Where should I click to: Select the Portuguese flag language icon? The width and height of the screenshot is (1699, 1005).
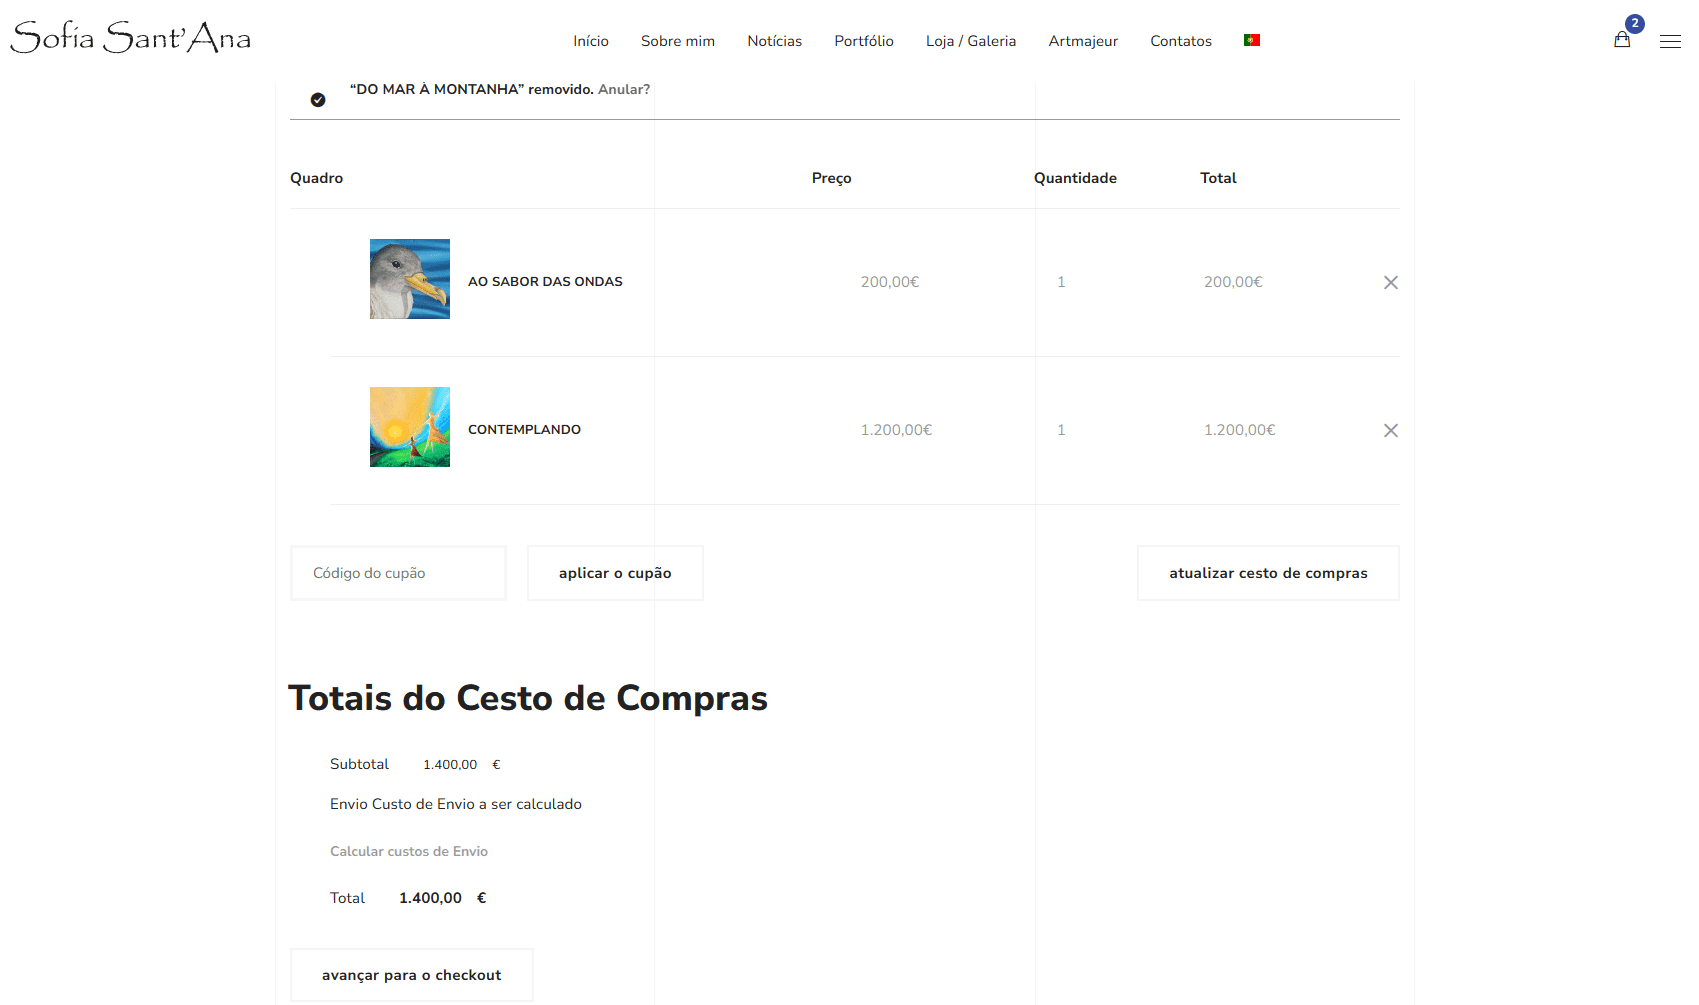(x=1251, y=40)
